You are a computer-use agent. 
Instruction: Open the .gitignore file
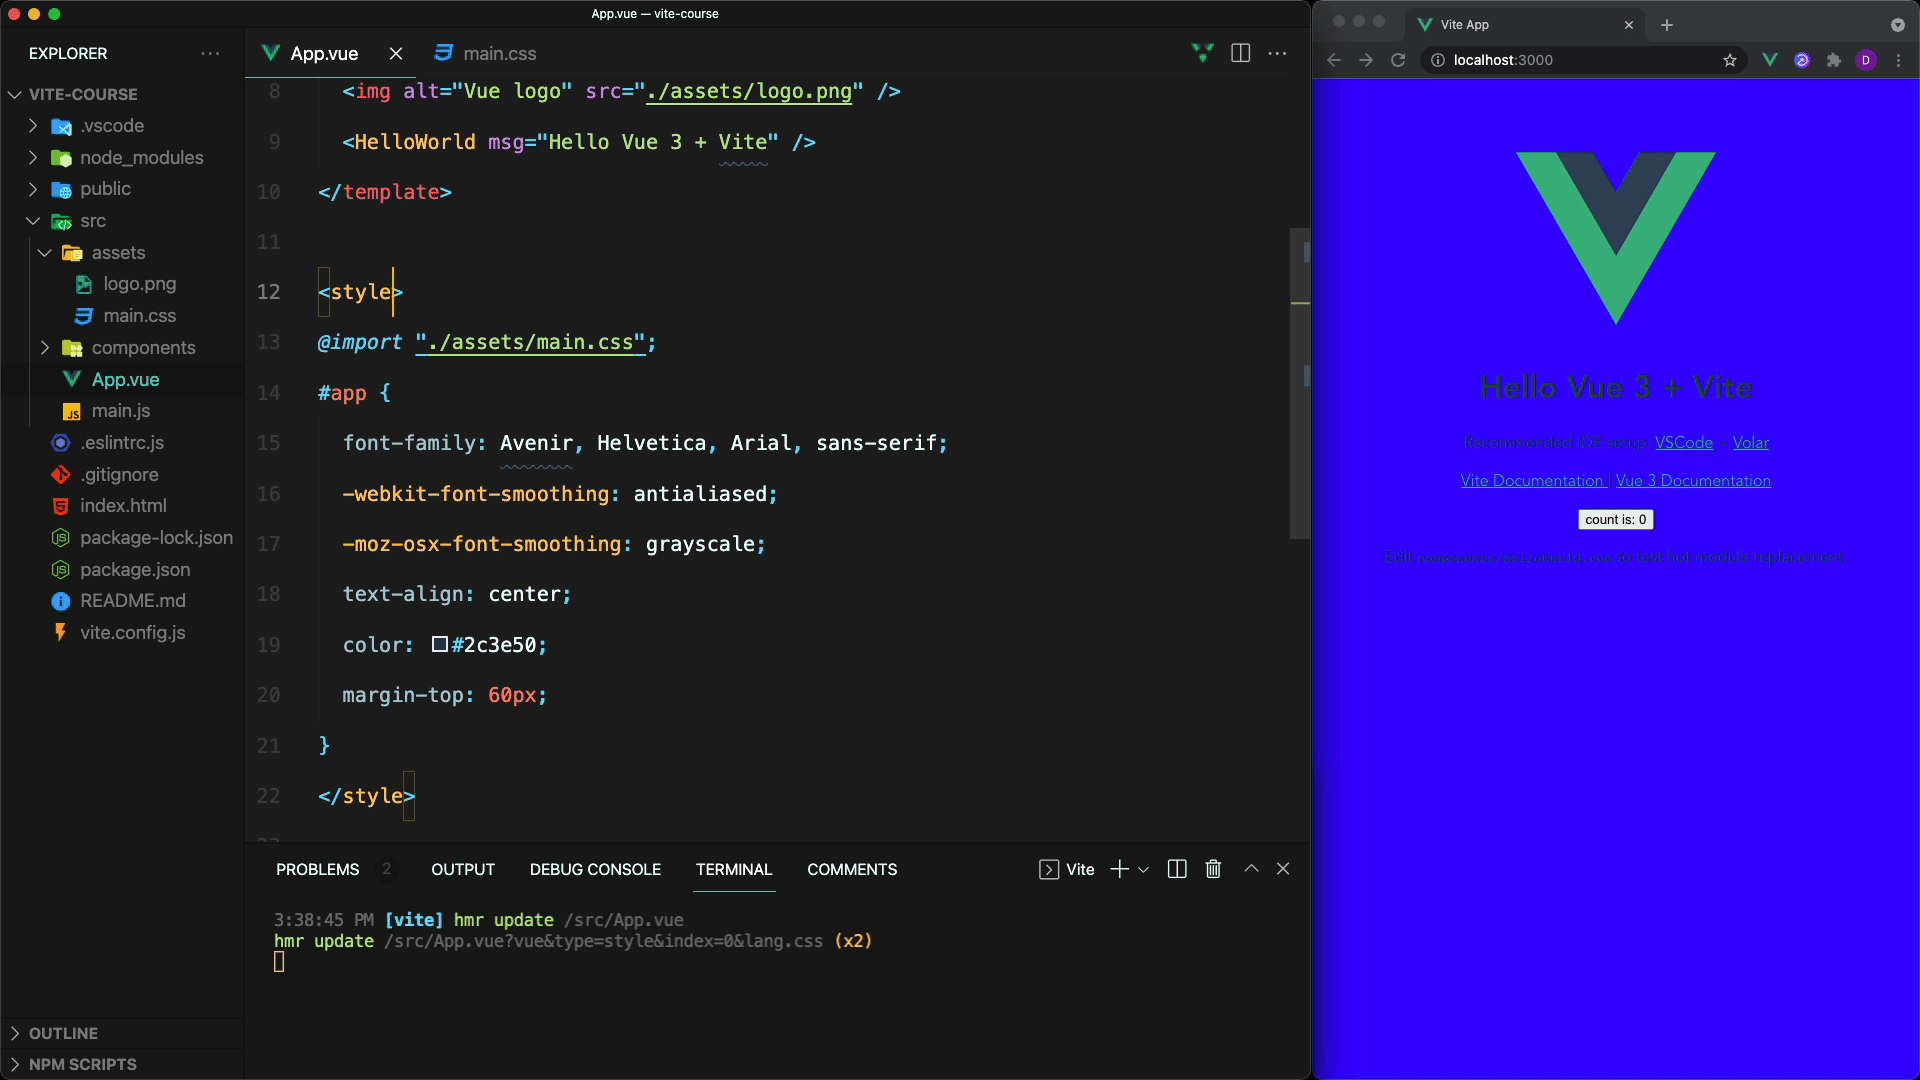tap(119, 475)
